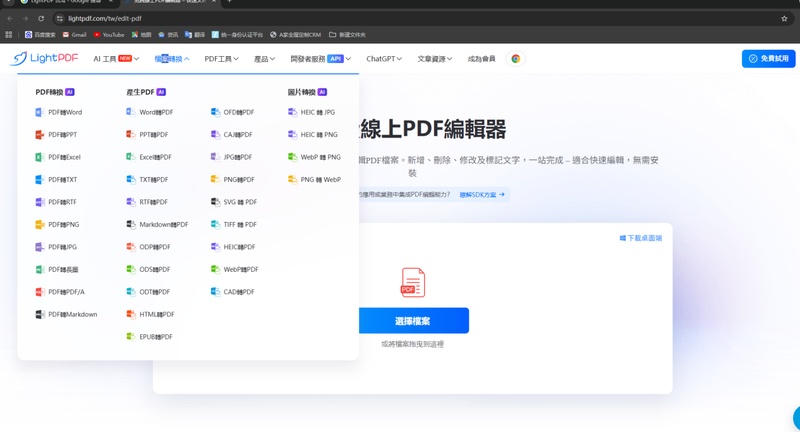Select the ODP to PDF entry
The width and height of the screenshot is (800, 432).
coord(148,247)
